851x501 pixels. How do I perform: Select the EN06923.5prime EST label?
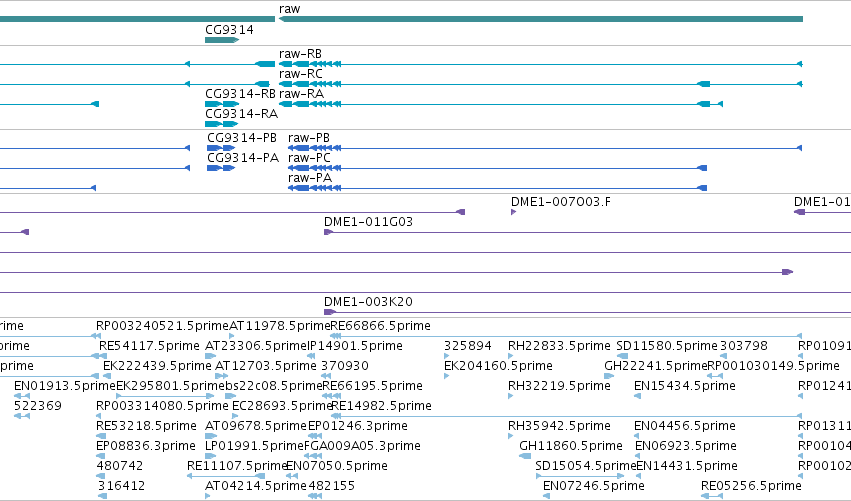(686, 446)
